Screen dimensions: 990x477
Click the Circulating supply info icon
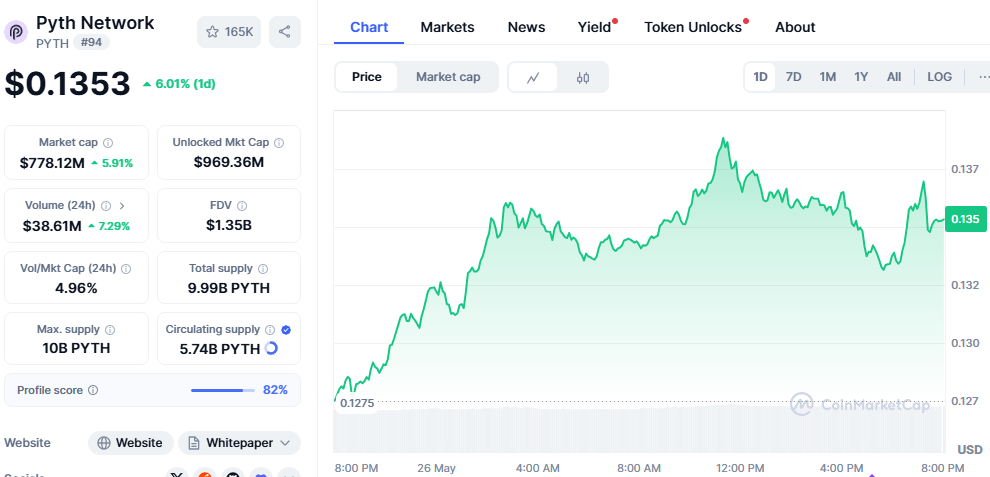coord(270,329)
